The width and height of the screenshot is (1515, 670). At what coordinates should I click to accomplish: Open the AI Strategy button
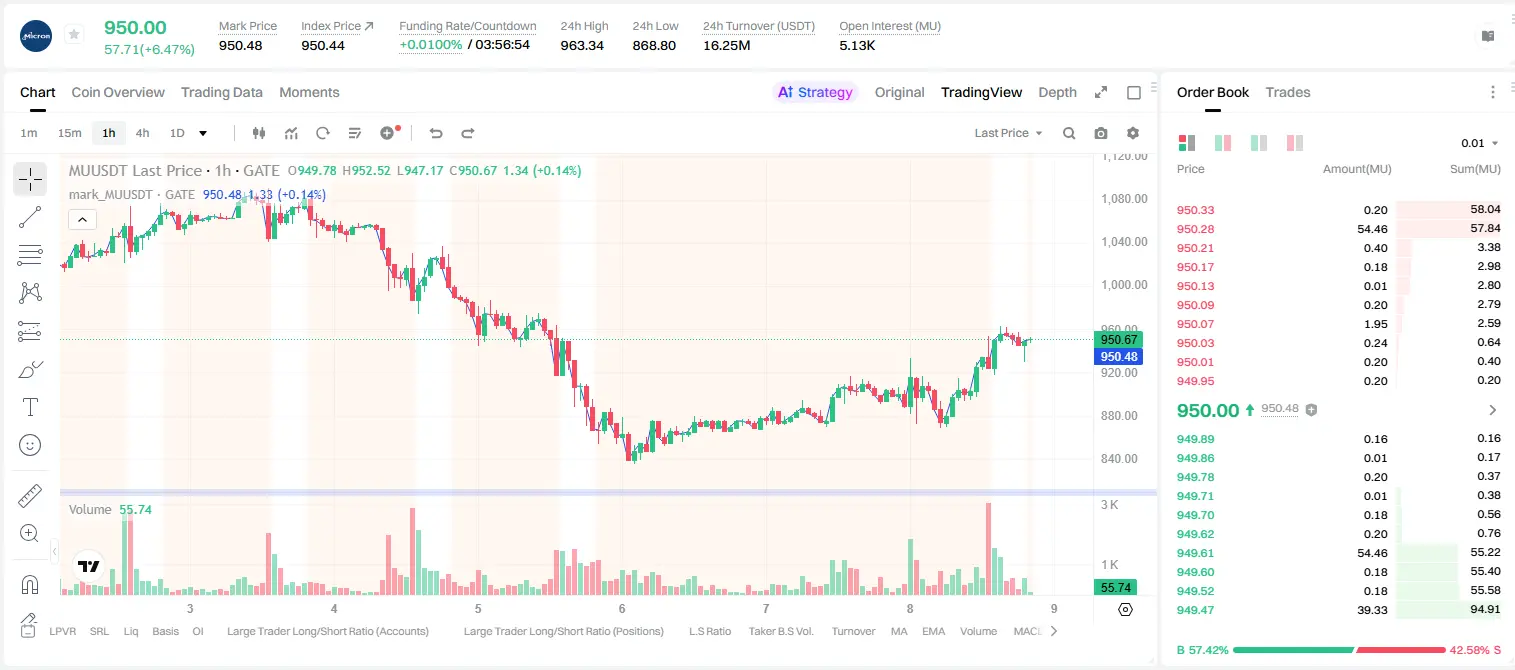[x=815, y=92]
